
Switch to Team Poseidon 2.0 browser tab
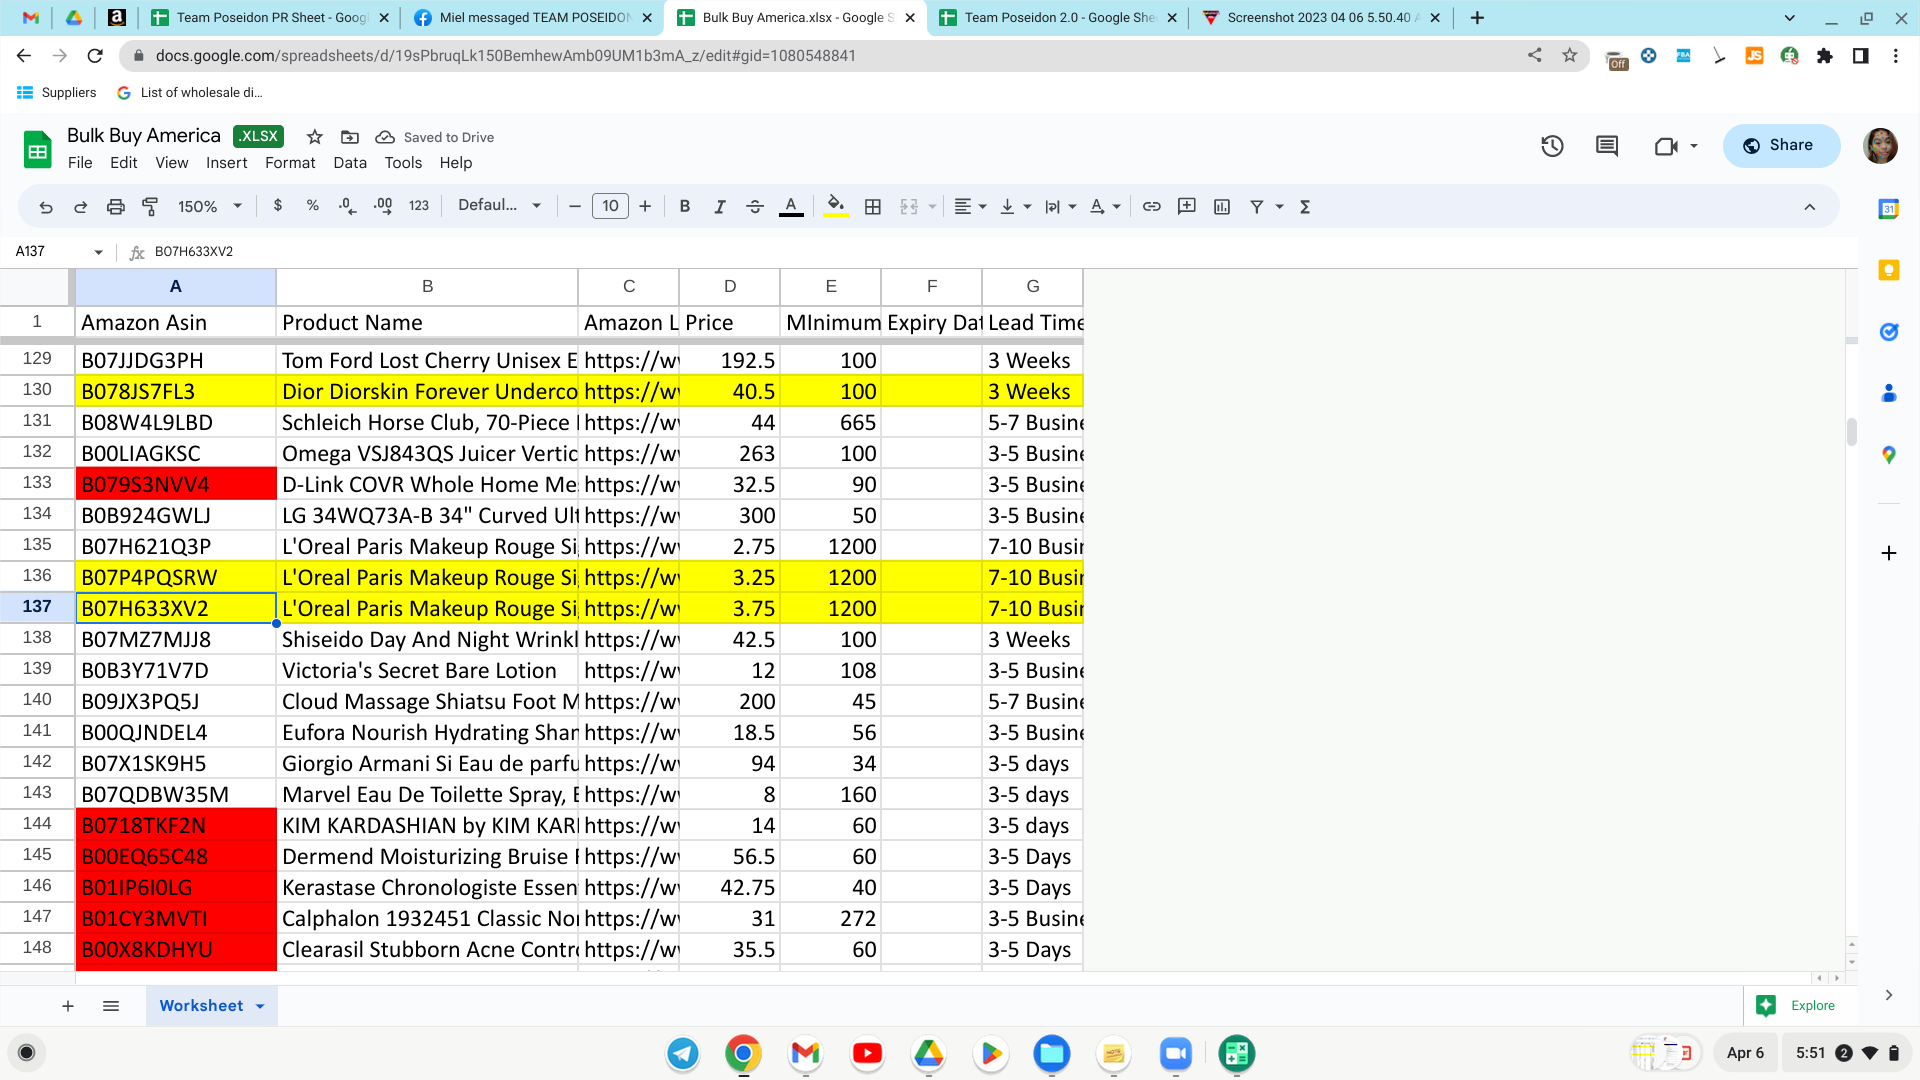click(x=1058, y=18)
